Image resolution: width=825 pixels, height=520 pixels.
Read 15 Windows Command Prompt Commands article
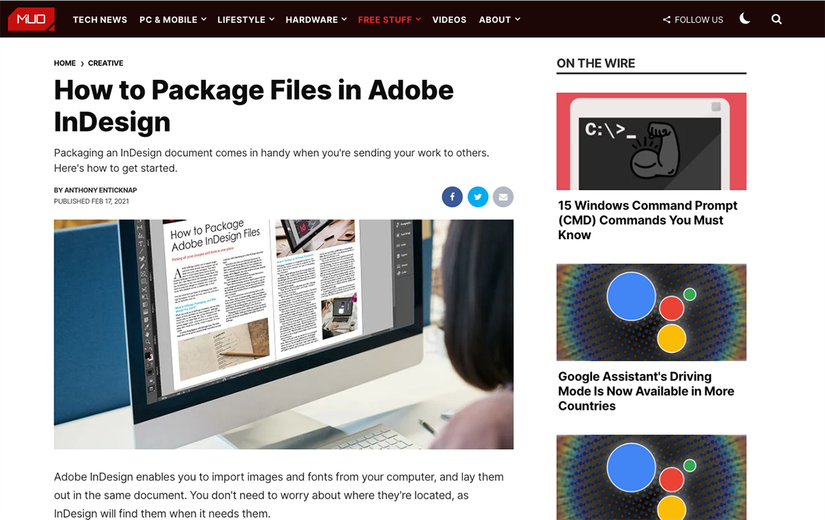coord(648,220)
